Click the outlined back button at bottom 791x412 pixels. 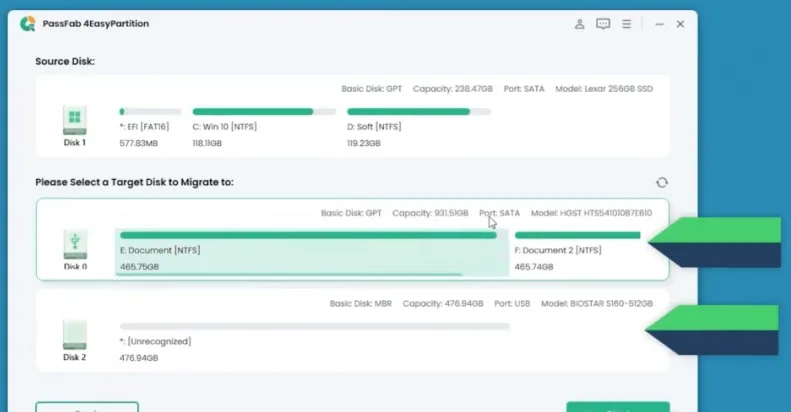(87, 406)
